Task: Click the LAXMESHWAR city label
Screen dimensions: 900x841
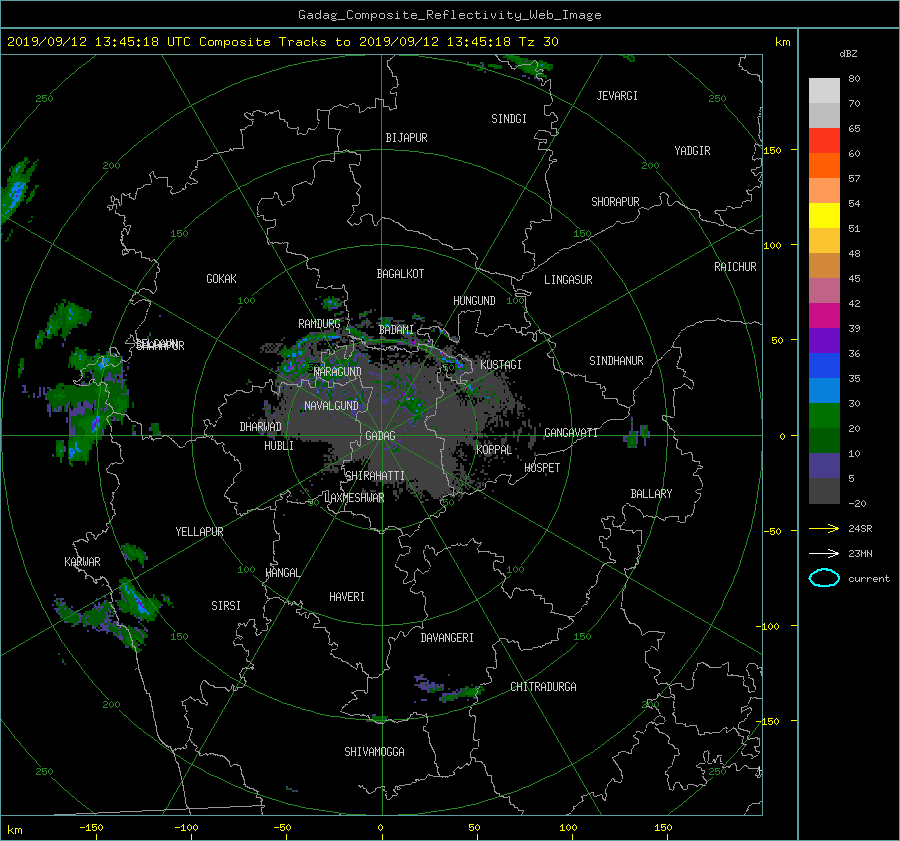Action: tap(354, 498)
